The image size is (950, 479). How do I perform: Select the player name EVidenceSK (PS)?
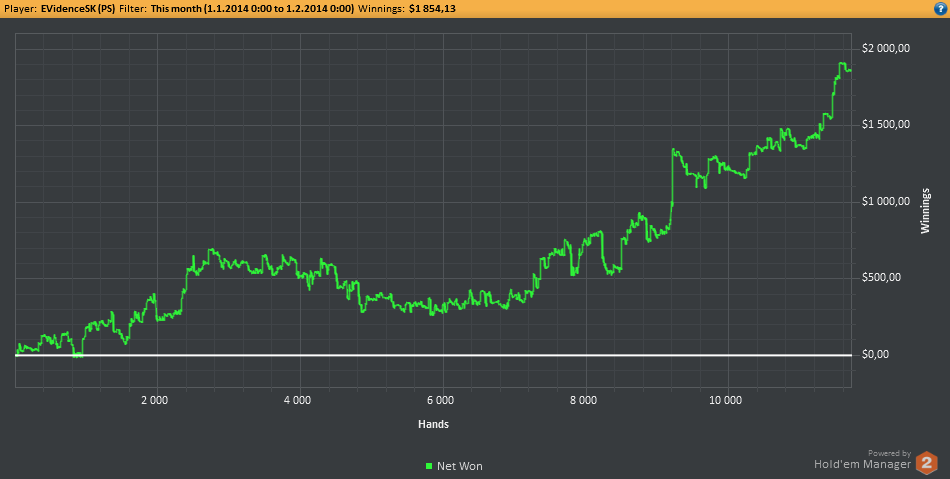(x=78, y=8)
